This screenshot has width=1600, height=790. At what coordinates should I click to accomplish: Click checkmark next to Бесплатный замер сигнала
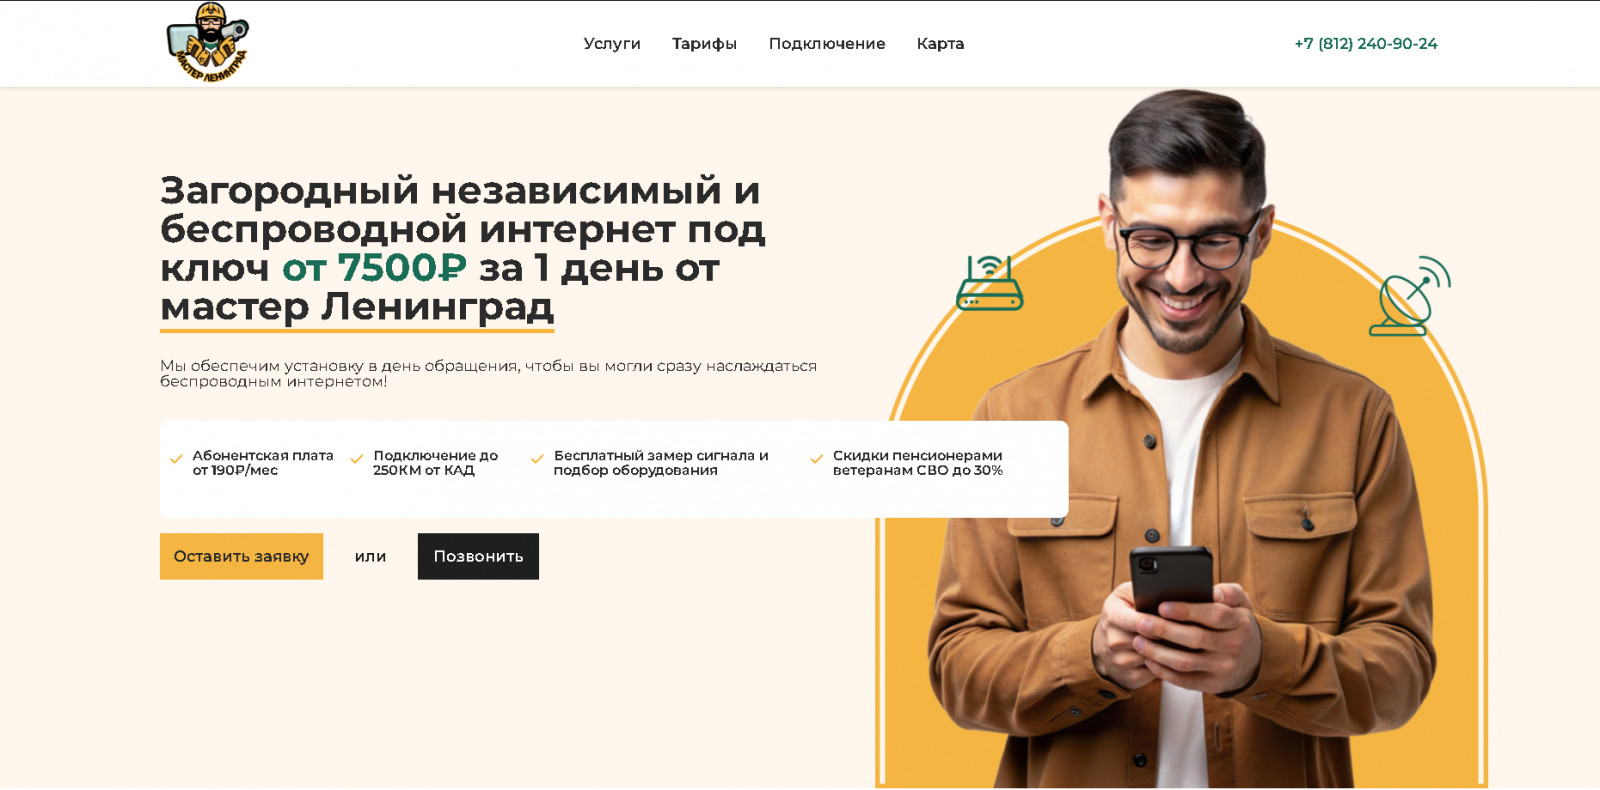click(537, 460)
